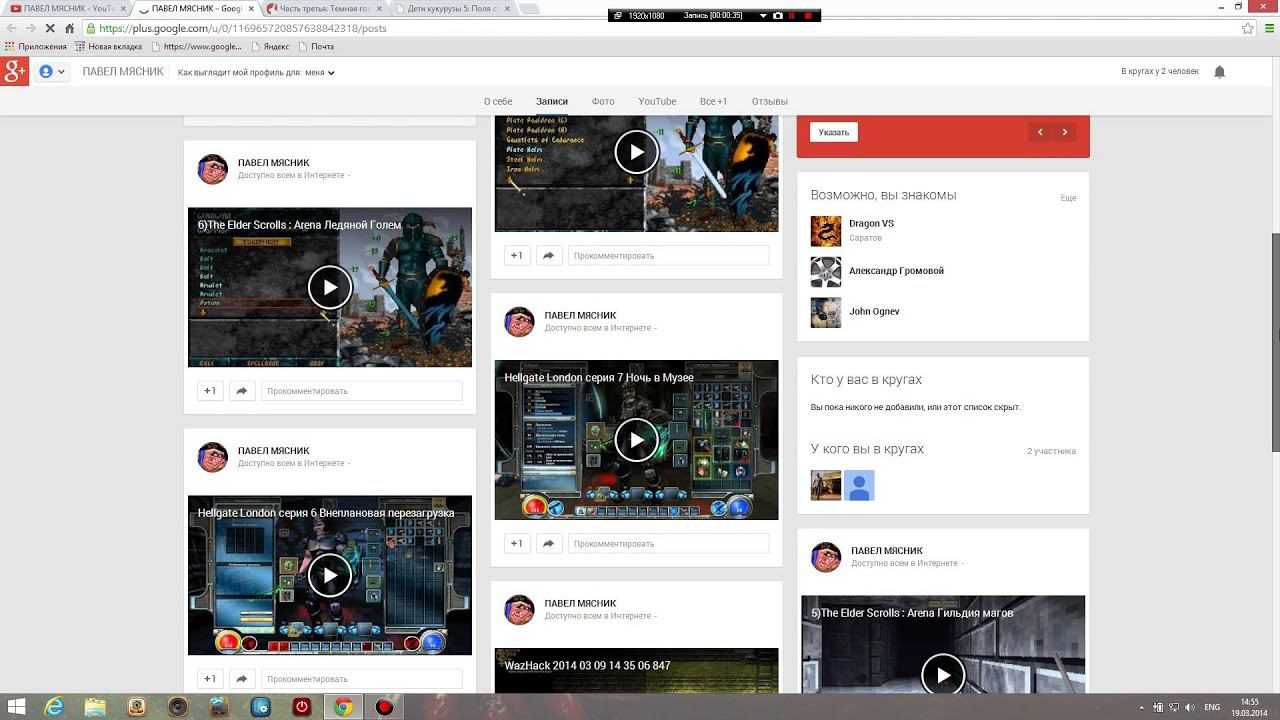Image resolution: width=1280 pixels, height=720 pixels.
Task: Select the 'Записи' profile tab
Action: [x=552, y=101]
